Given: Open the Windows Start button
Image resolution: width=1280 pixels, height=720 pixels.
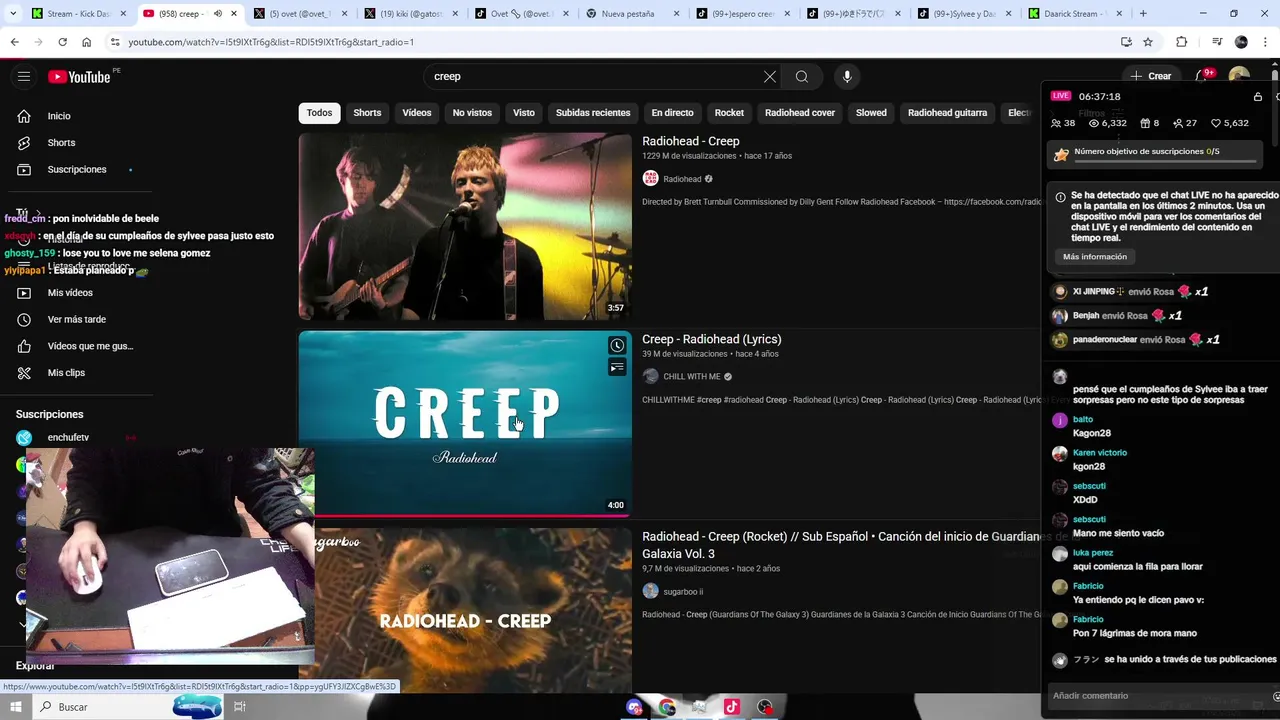Looking at the screenshot, I should (x=16, y=707).
